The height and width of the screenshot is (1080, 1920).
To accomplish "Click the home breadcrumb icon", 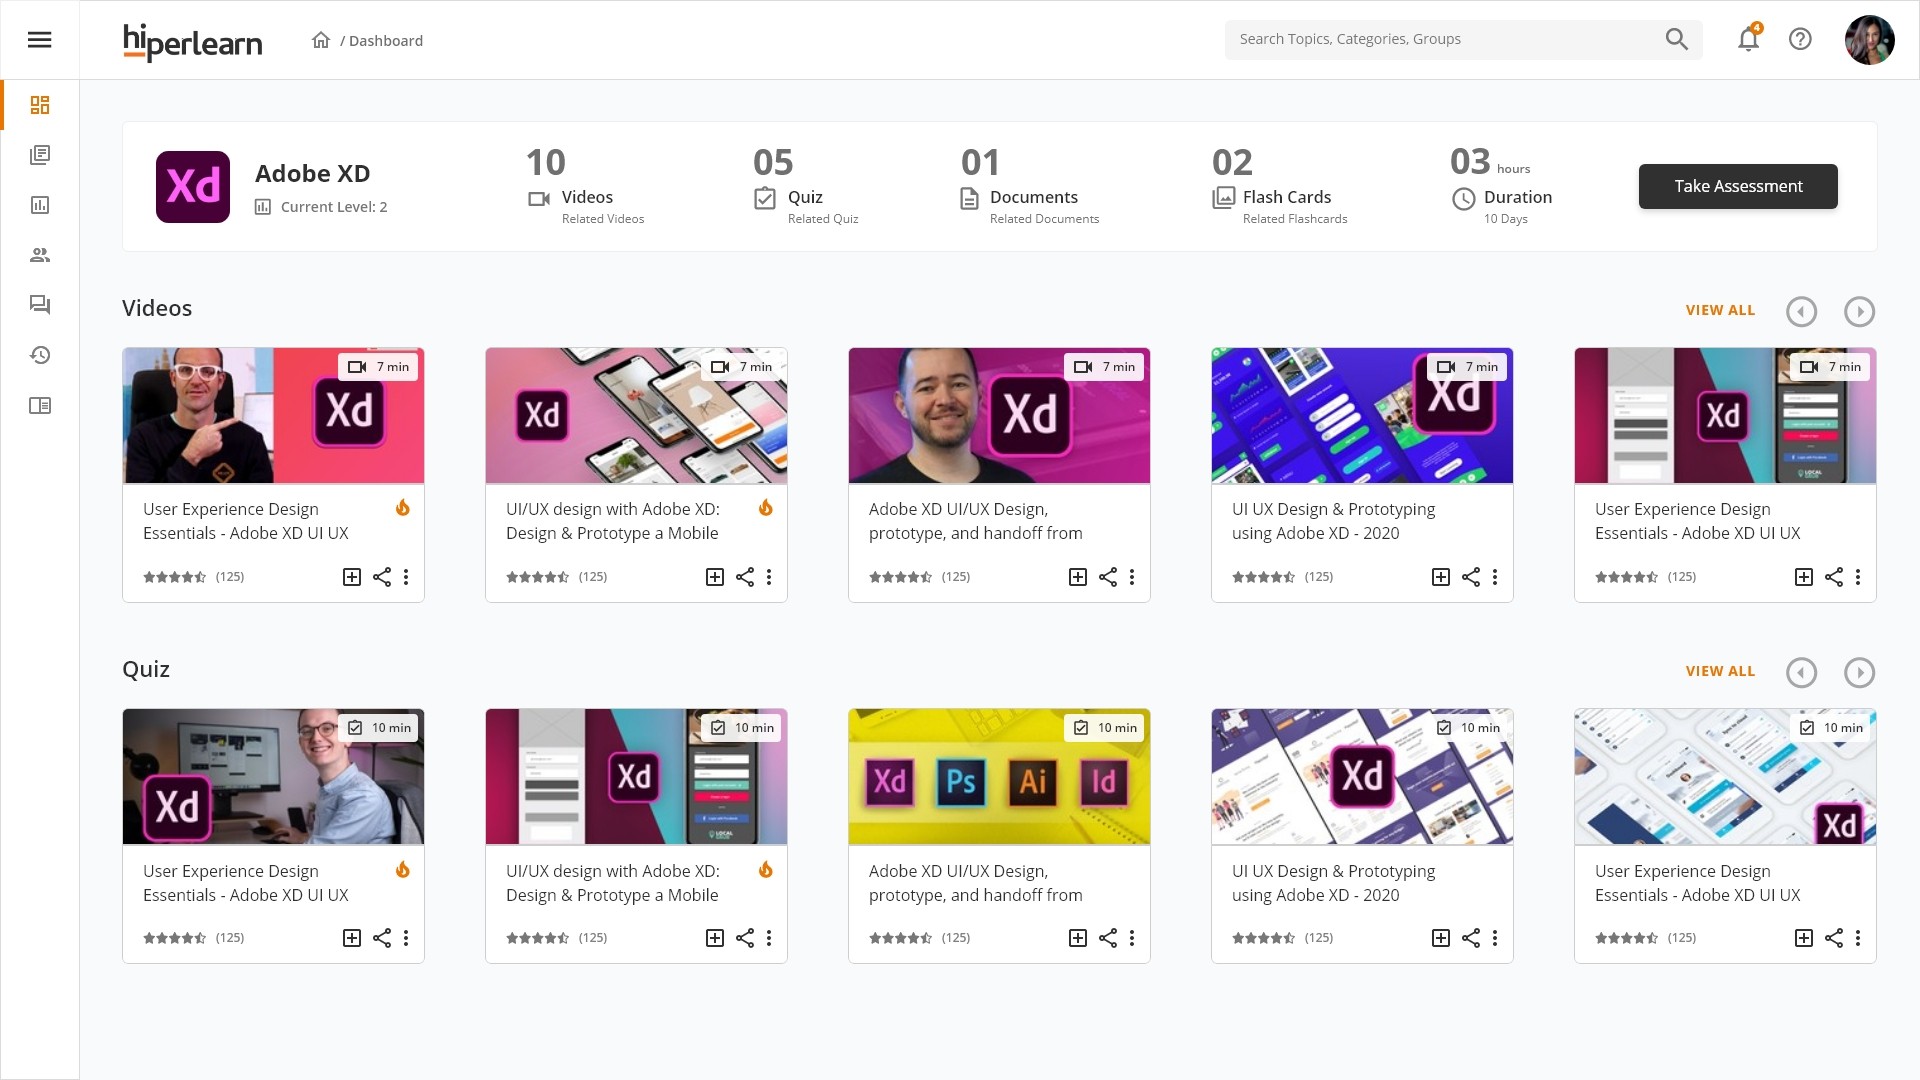I will click(321, 40).
